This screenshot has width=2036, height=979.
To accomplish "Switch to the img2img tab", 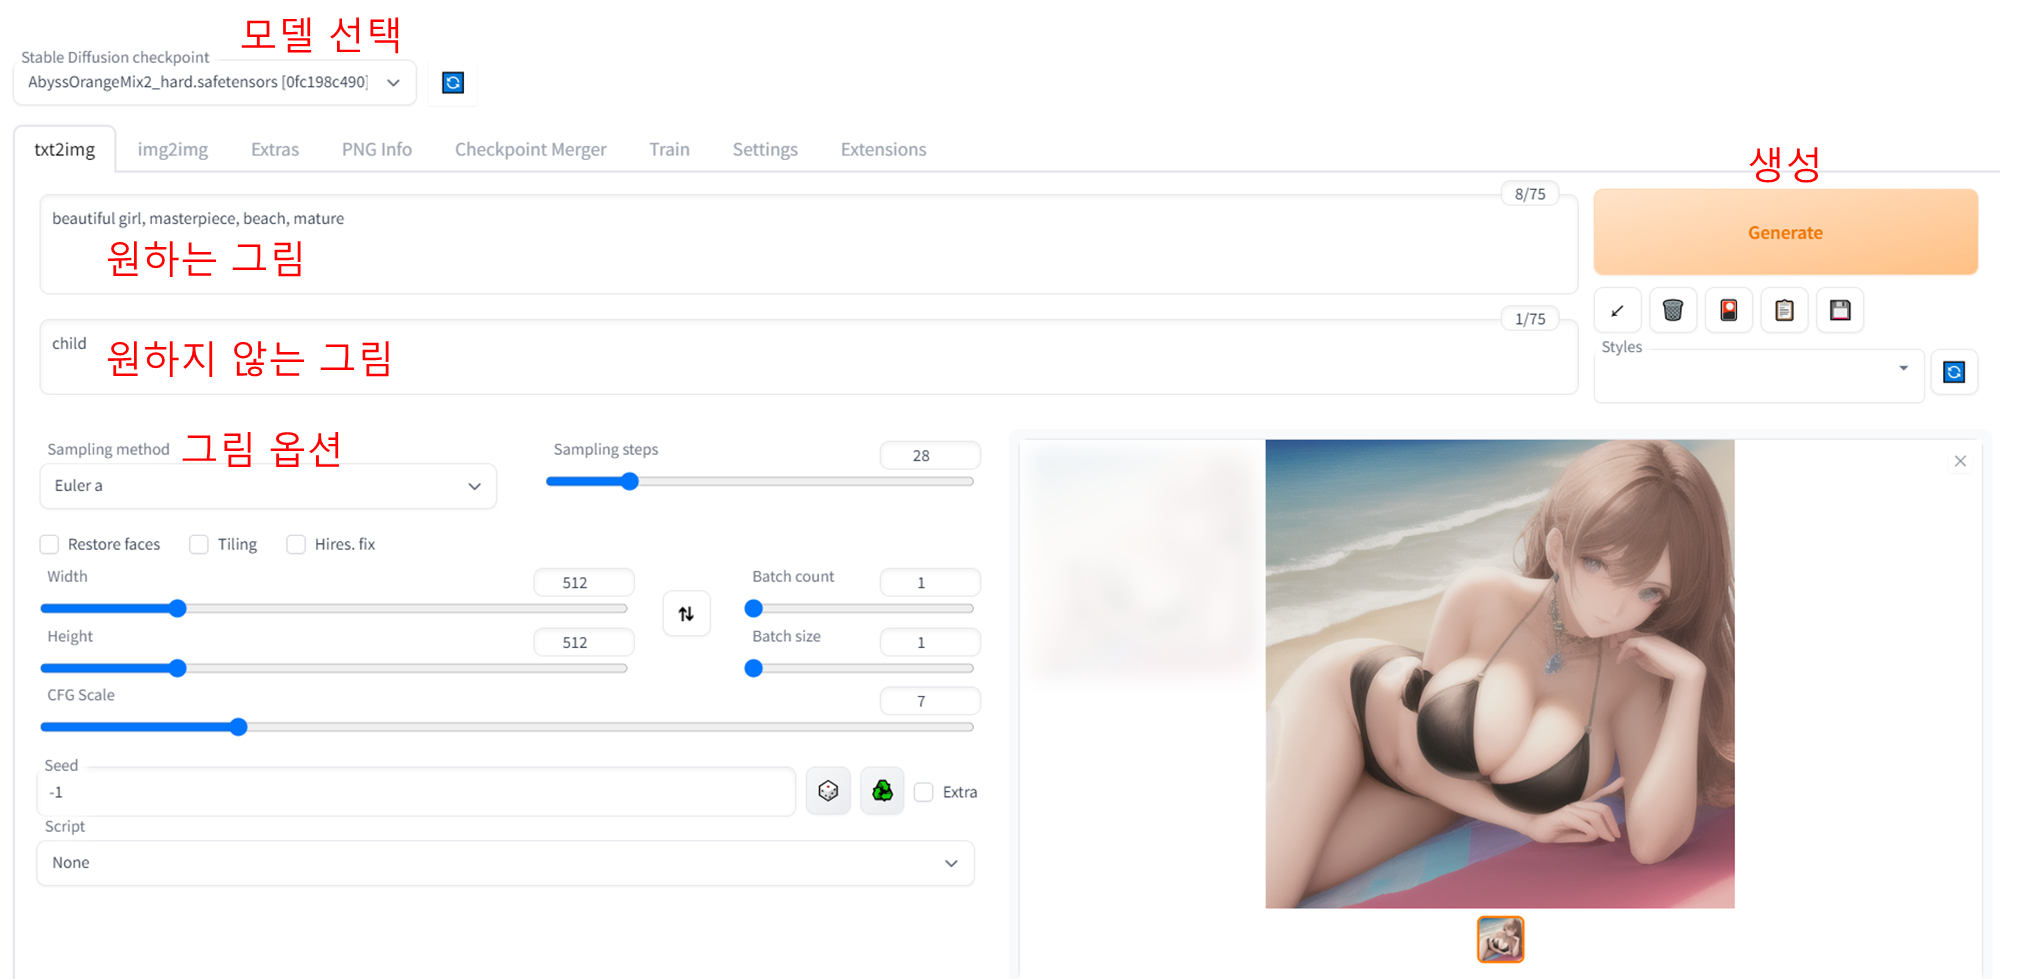I will [173, 149].
